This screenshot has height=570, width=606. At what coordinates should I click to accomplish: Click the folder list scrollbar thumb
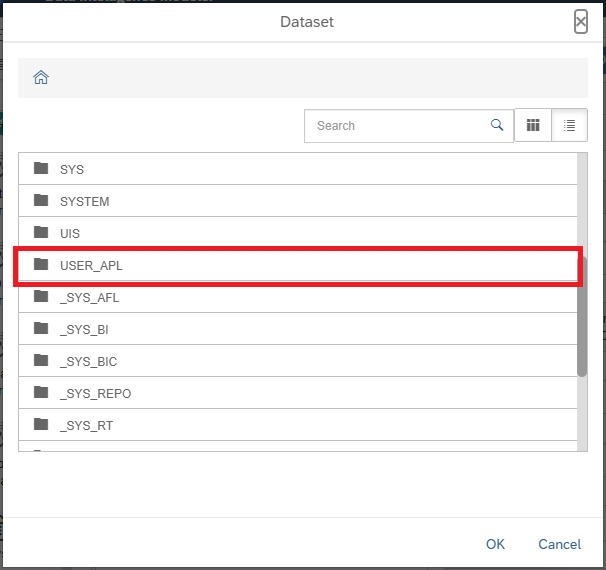[x=582, y=315]
